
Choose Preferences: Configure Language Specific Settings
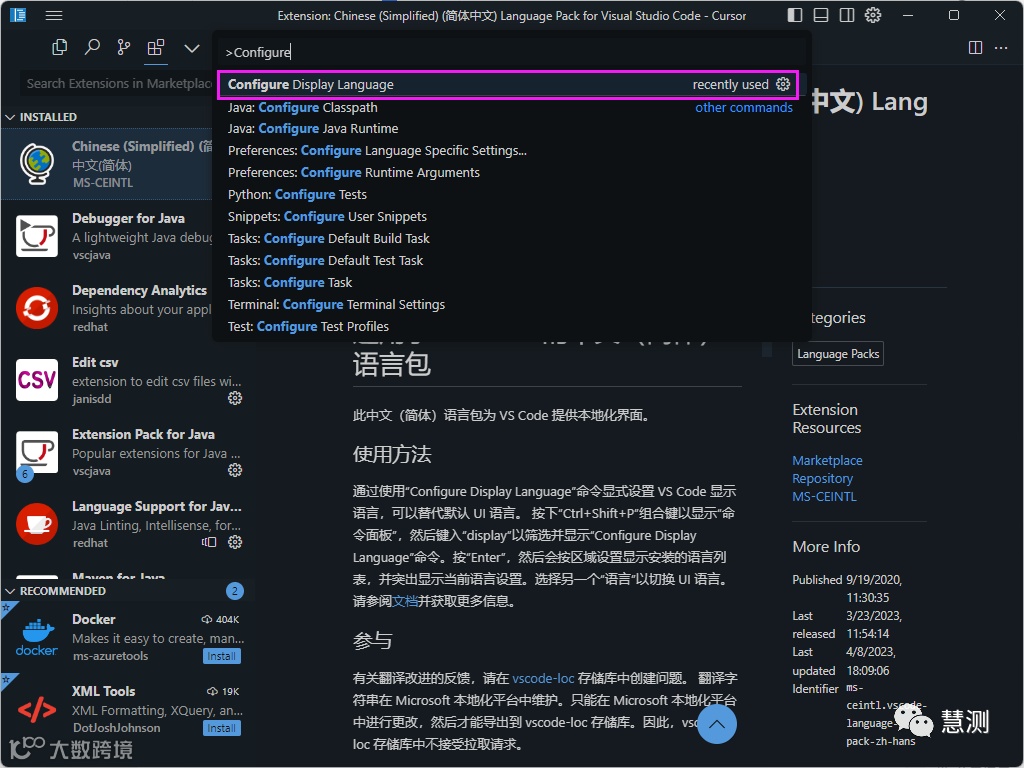click(511, 151)
